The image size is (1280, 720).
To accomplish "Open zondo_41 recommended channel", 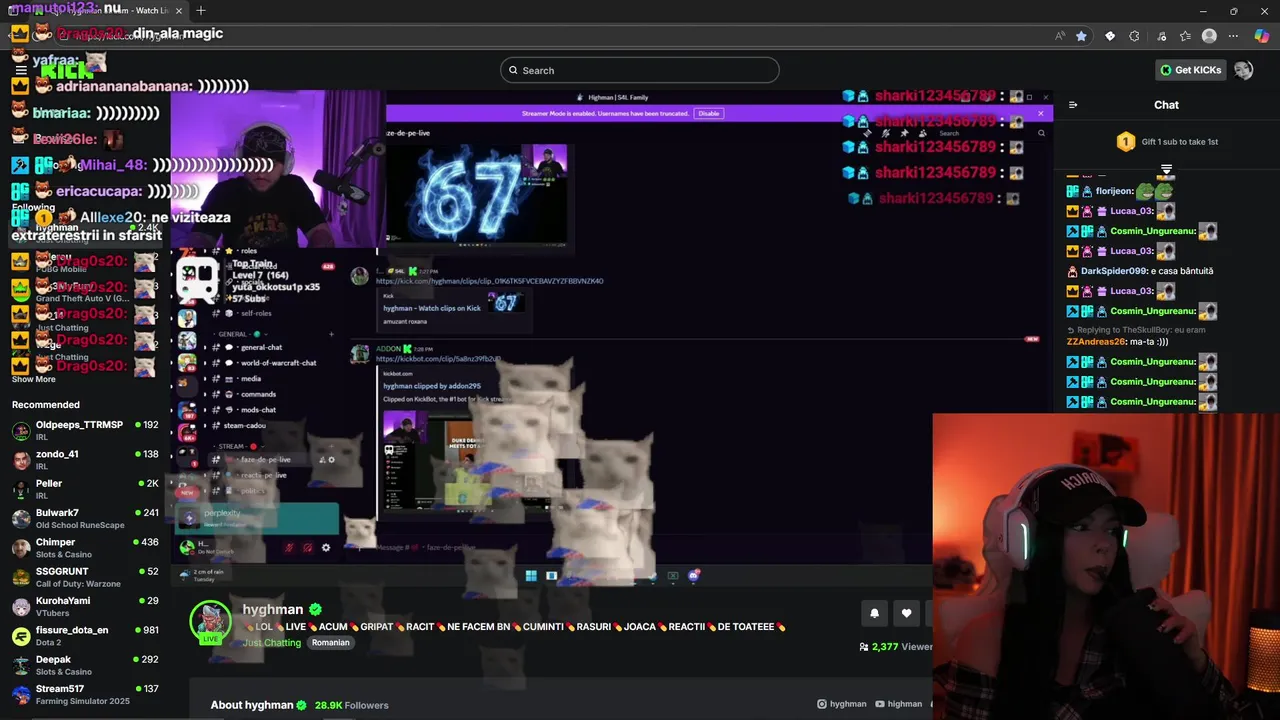I will [x=85, y=460].
